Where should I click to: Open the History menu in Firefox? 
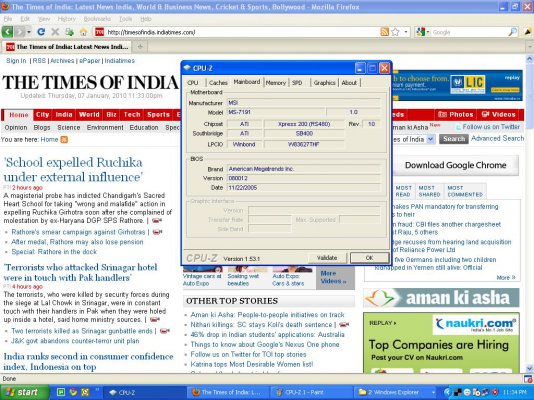(x=66, y=19)
